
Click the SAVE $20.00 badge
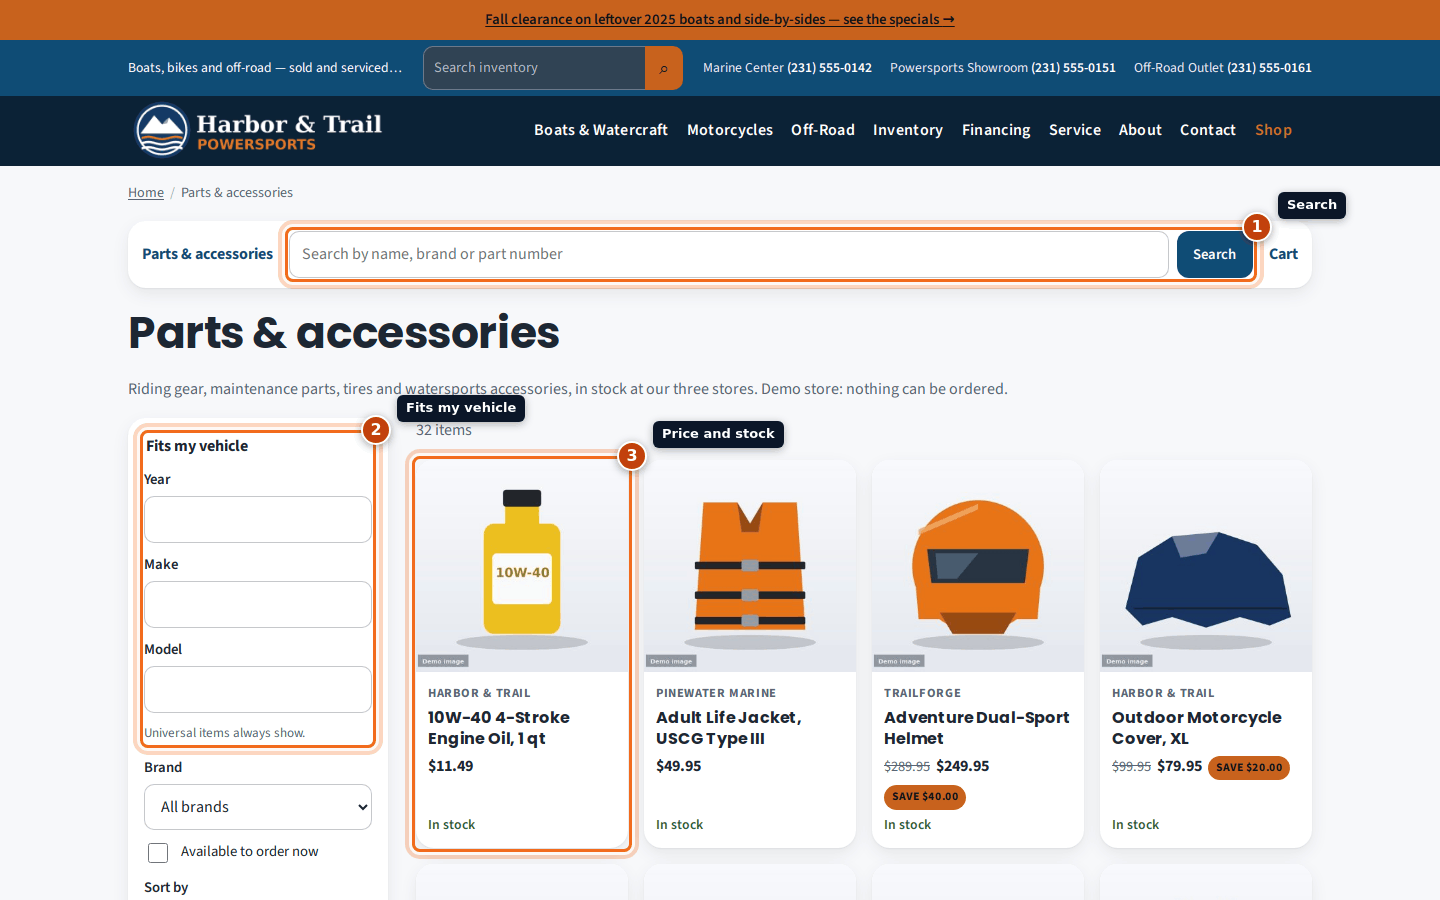[x=1249, y=768]
